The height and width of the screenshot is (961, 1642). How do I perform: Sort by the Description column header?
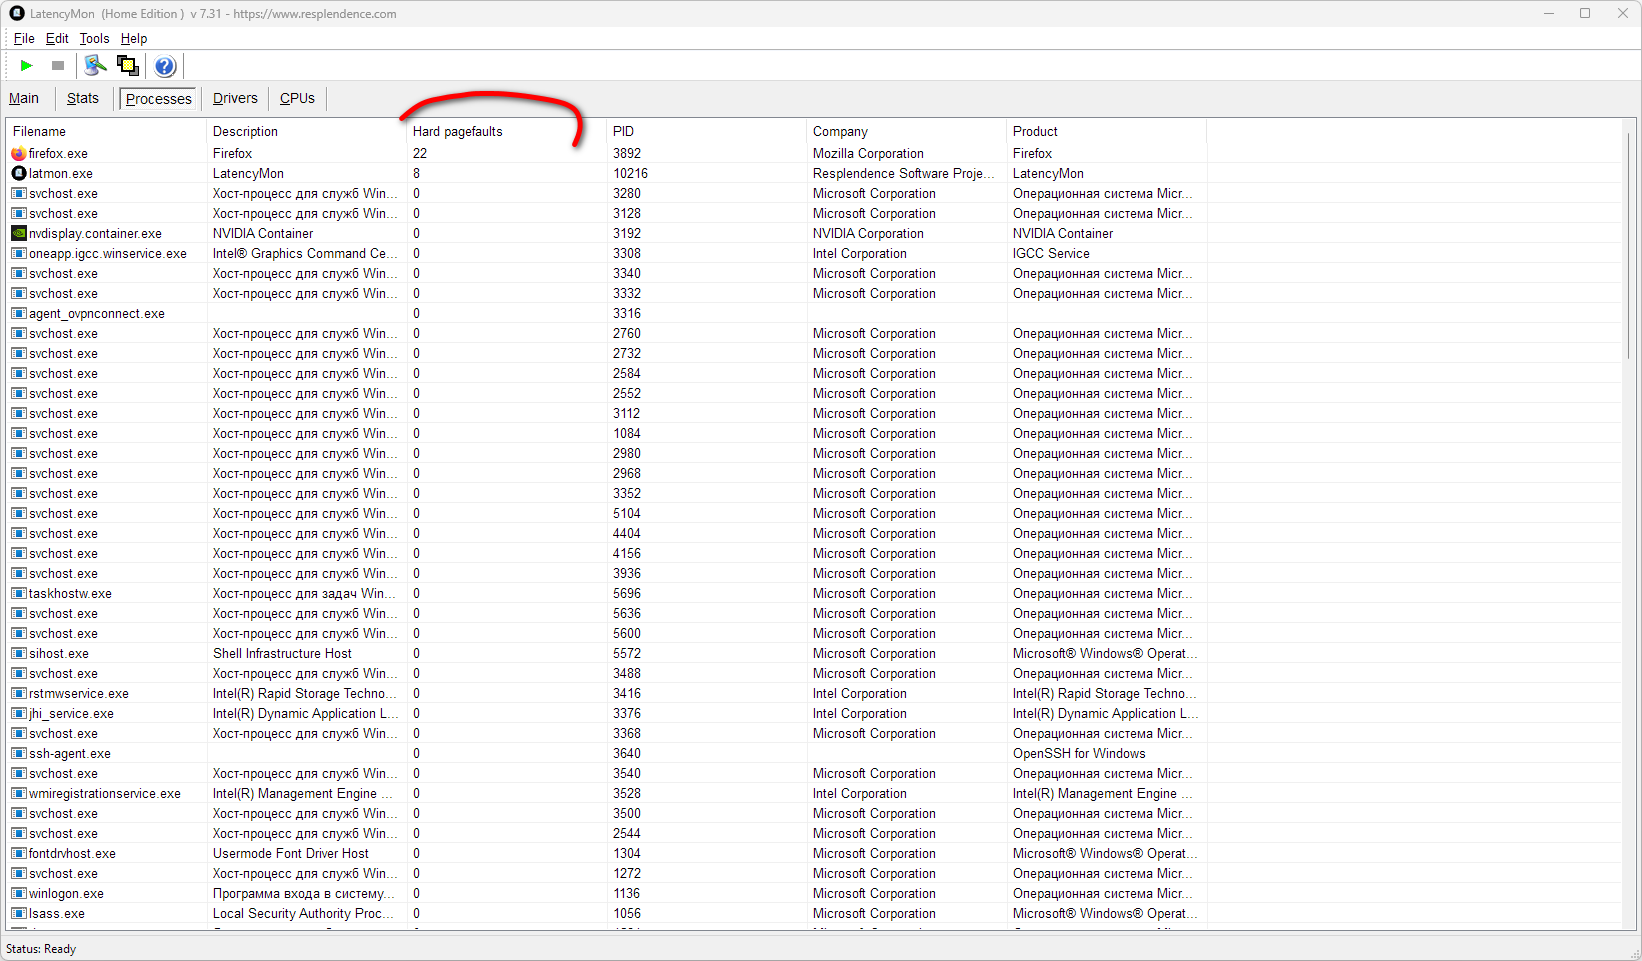(306, 131)
